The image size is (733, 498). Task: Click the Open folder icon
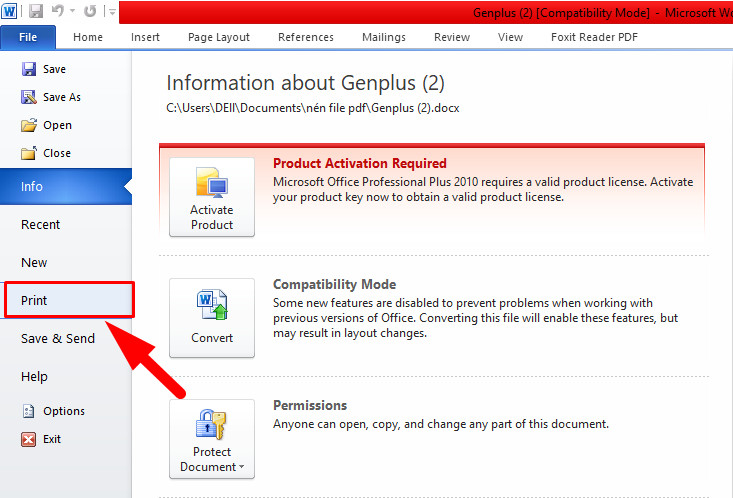pos(29,125)
